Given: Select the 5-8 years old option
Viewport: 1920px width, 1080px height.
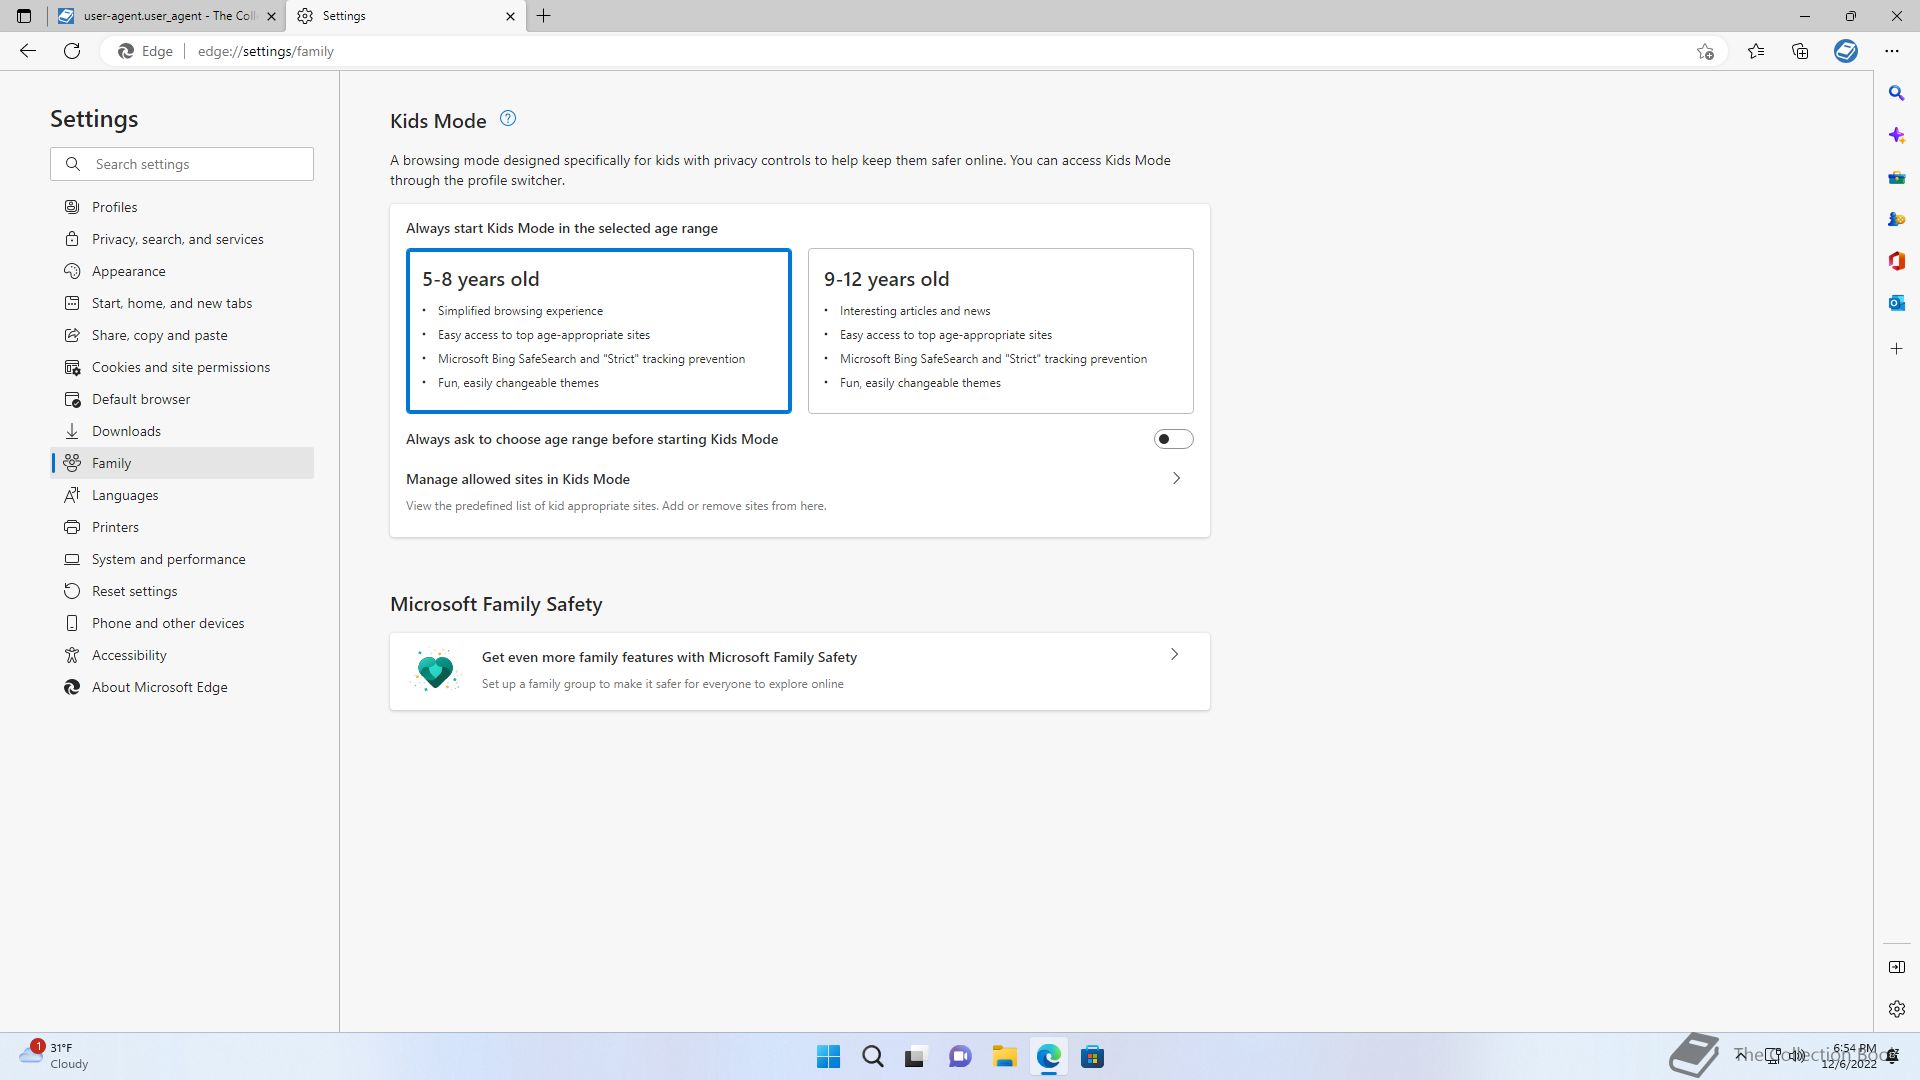Looking at the screenshot, I should pos(598,330).
